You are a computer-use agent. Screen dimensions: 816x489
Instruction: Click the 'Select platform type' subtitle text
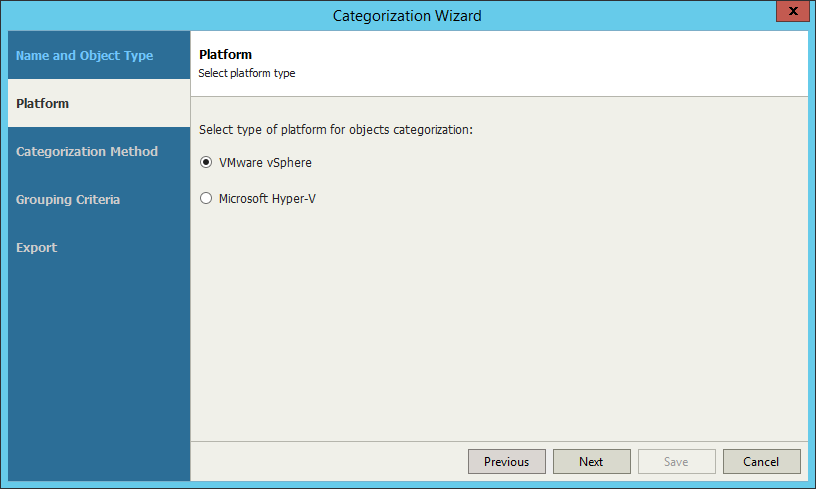coord(247,73)
